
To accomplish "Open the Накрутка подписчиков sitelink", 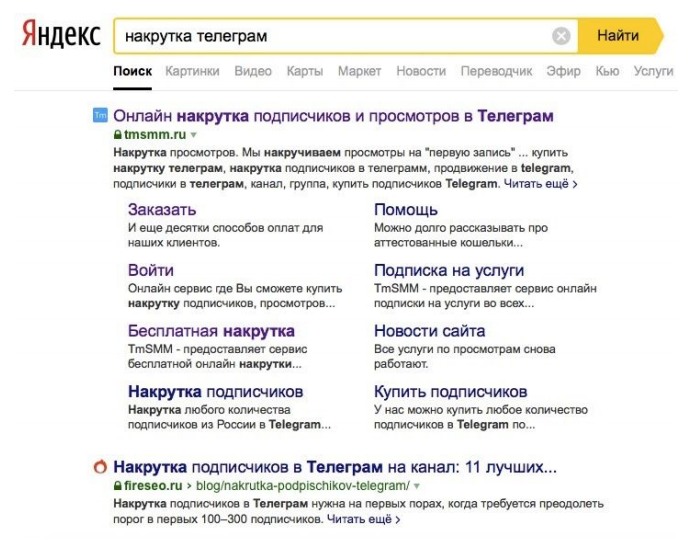I will pyautogui.click(x=215, y=391).
